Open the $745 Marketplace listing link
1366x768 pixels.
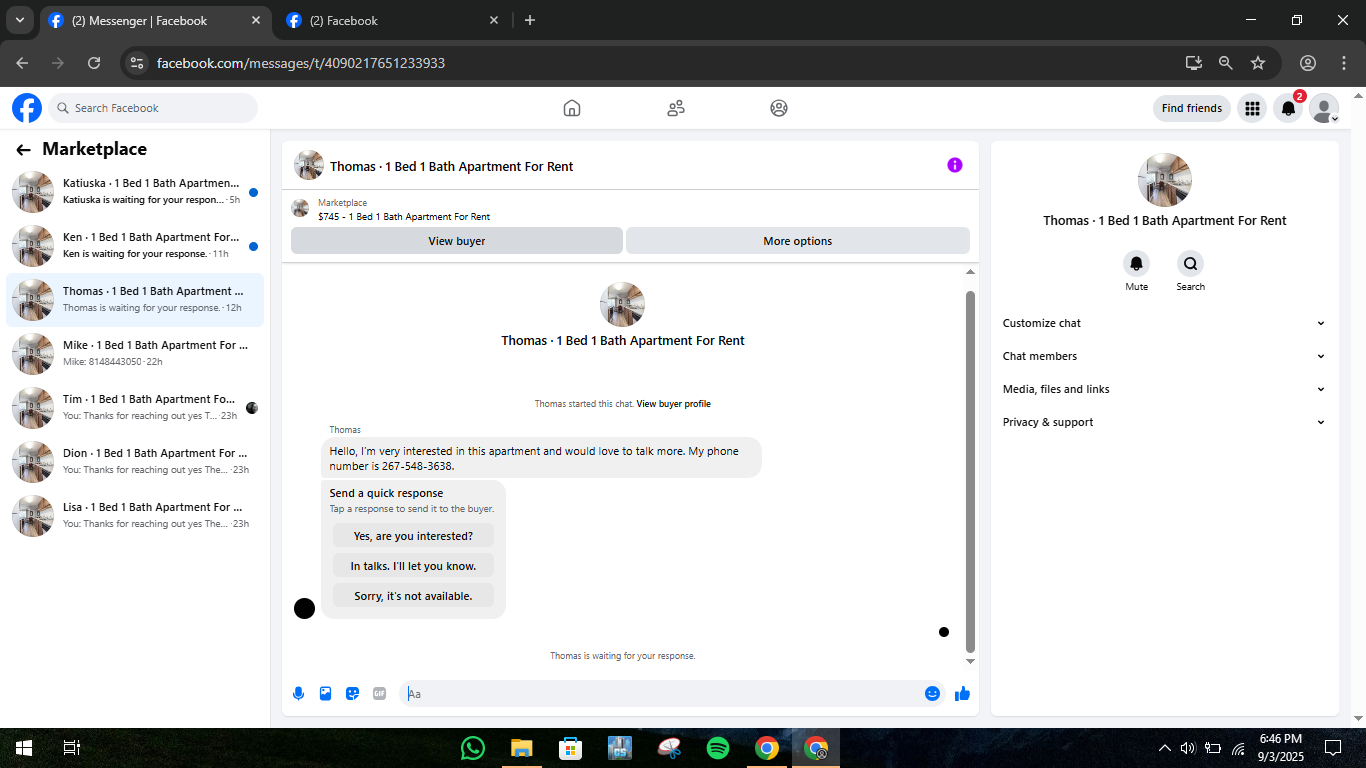(404, 216)
